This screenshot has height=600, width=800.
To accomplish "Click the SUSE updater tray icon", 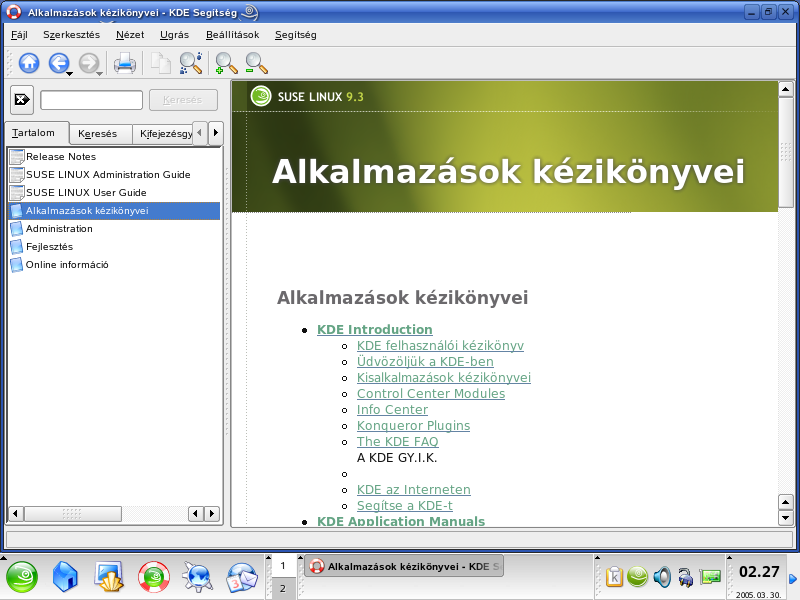I will [638, 577].
